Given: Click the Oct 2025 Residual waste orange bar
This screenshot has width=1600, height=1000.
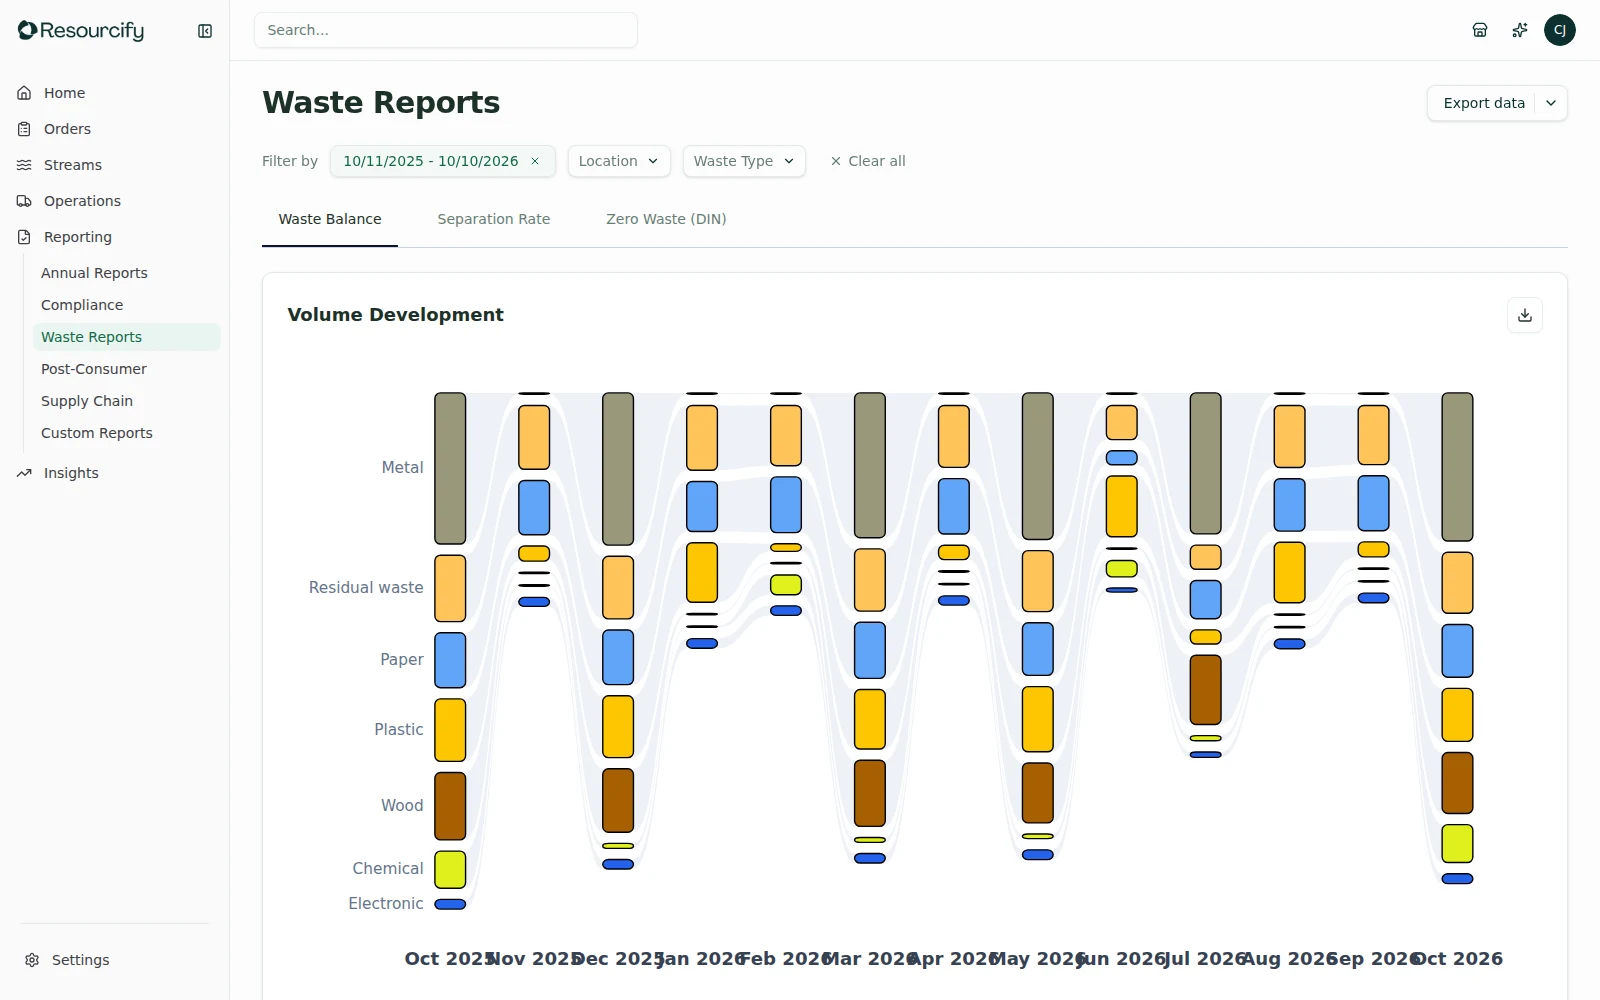Looking at the screenshot, I should pyautogui.click(x=450, y=588).
